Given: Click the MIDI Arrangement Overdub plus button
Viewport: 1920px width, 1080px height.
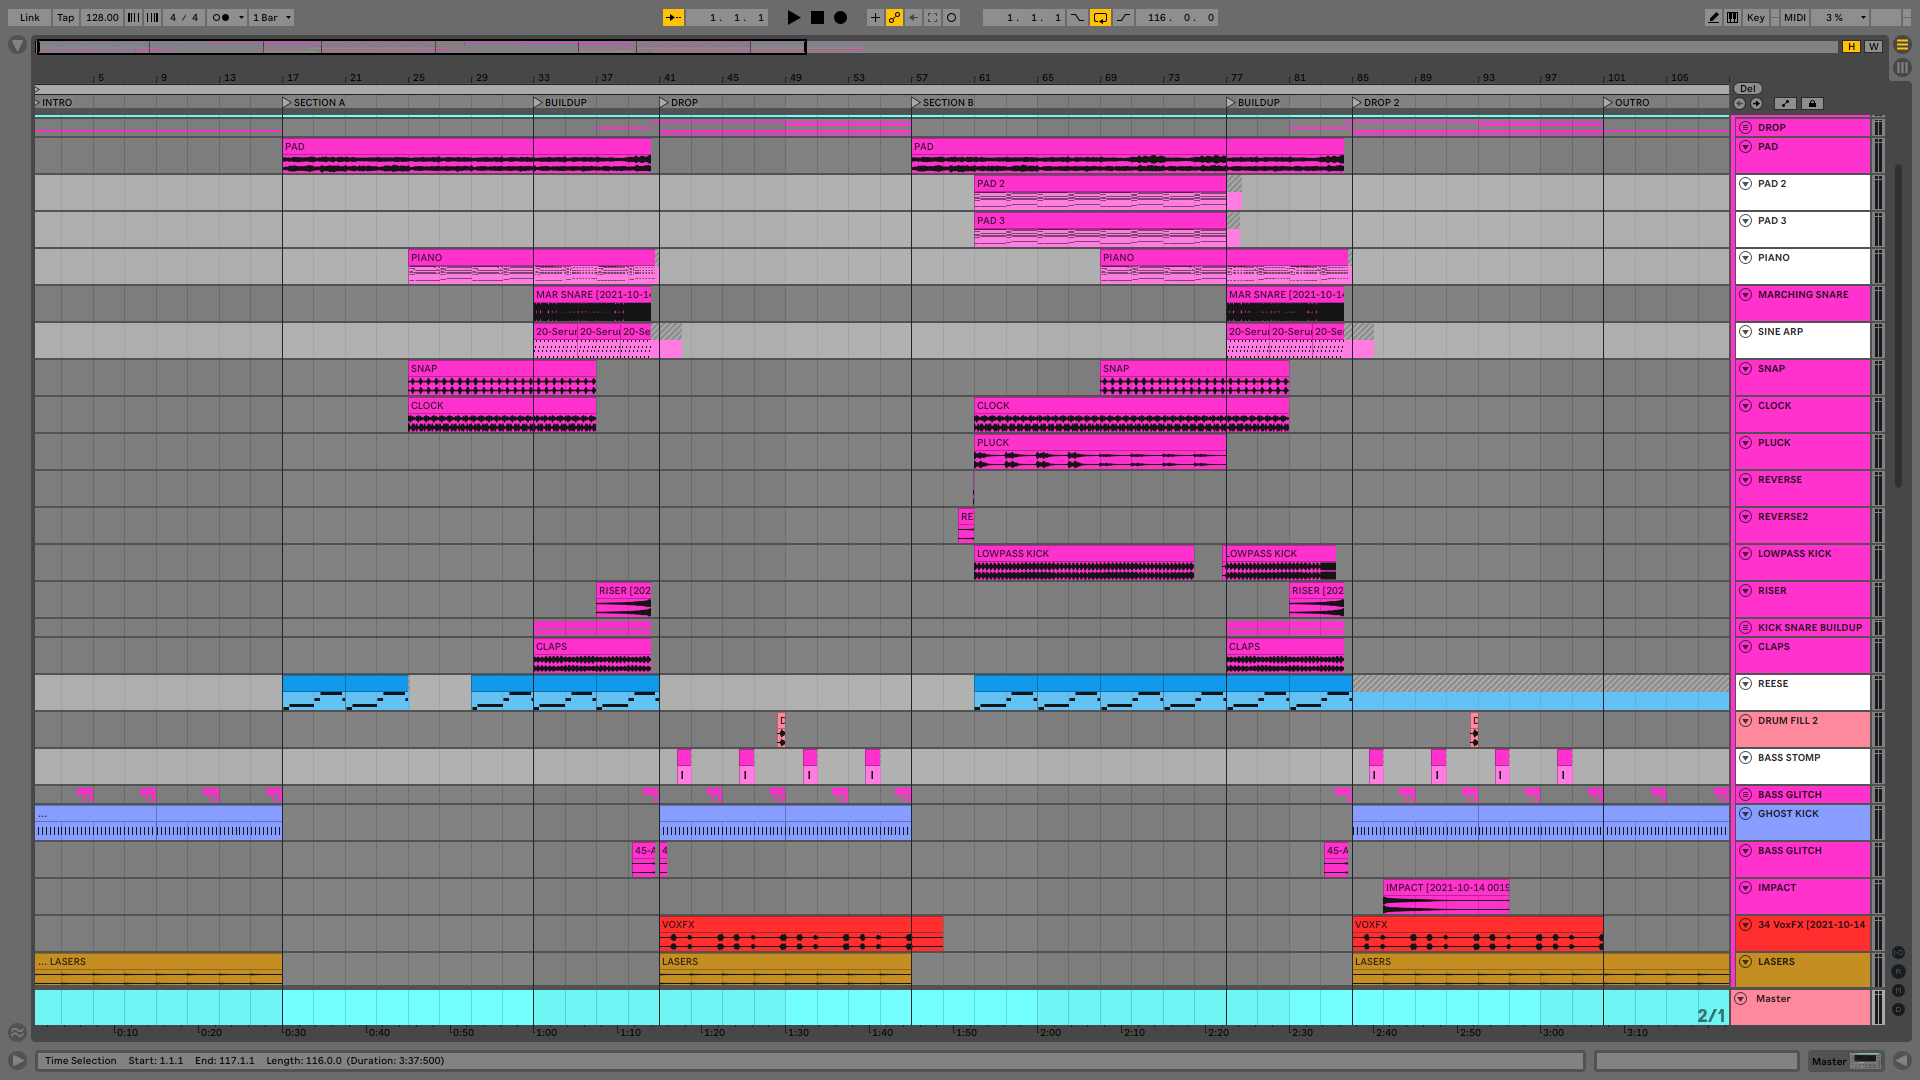Looking at the screenshot, I should click(x=875, y=17).
